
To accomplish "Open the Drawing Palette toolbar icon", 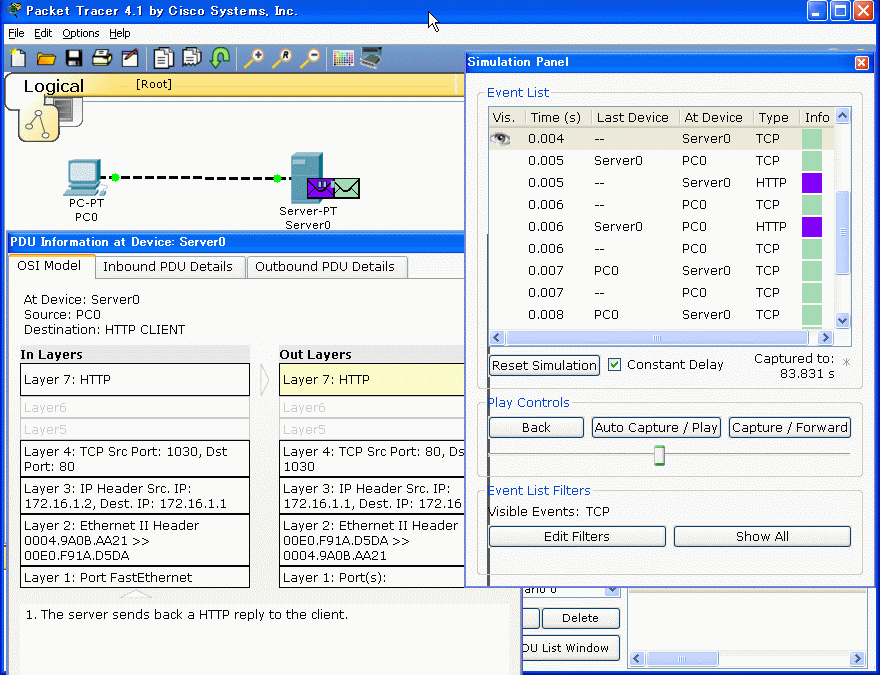I will [343, 58].
